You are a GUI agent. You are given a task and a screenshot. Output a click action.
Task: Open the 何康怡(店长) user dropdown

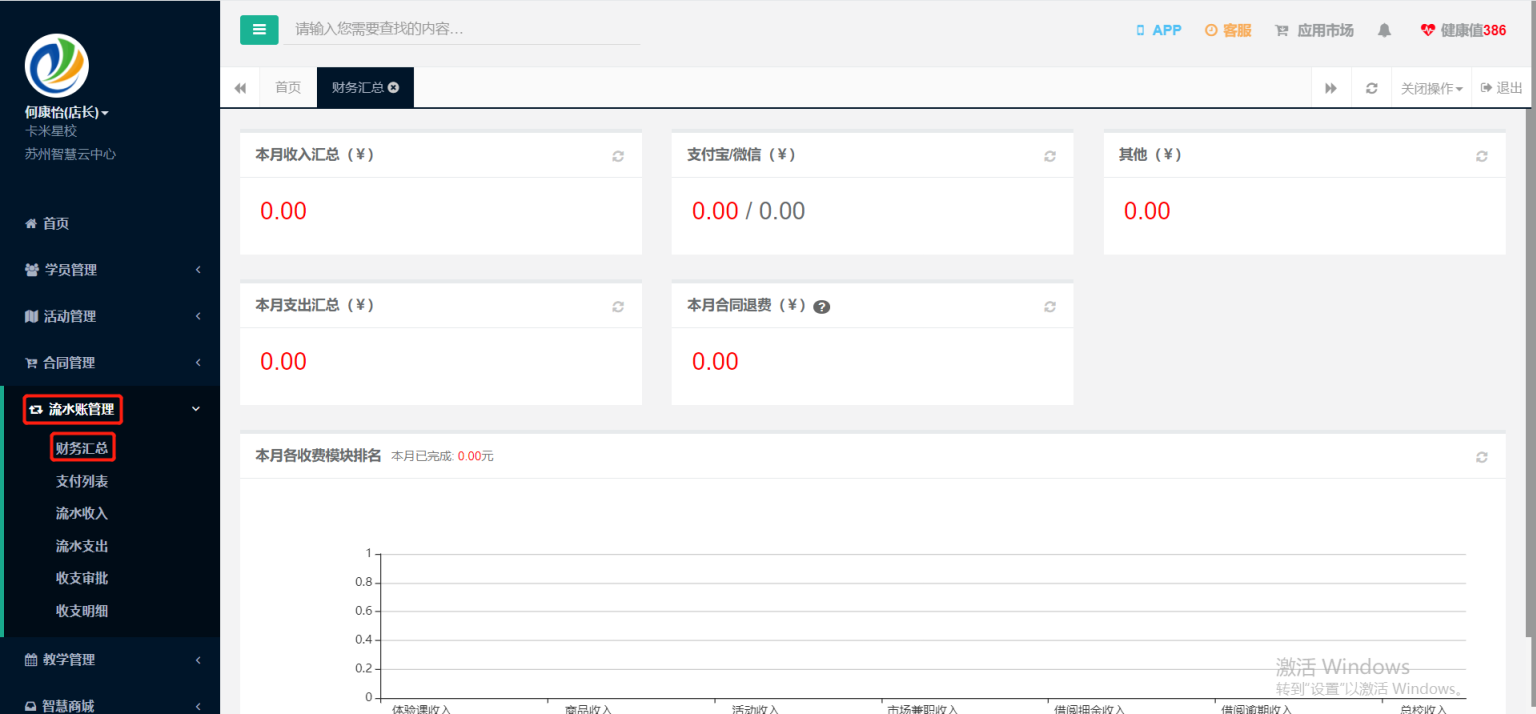point(67,113)
